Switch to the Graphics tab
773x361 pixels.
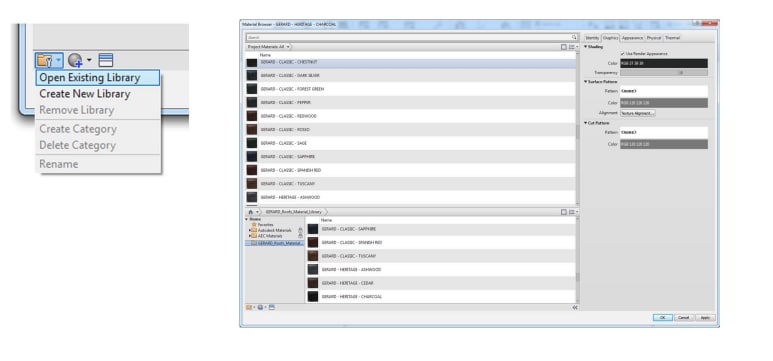click(x=610, y=37)
